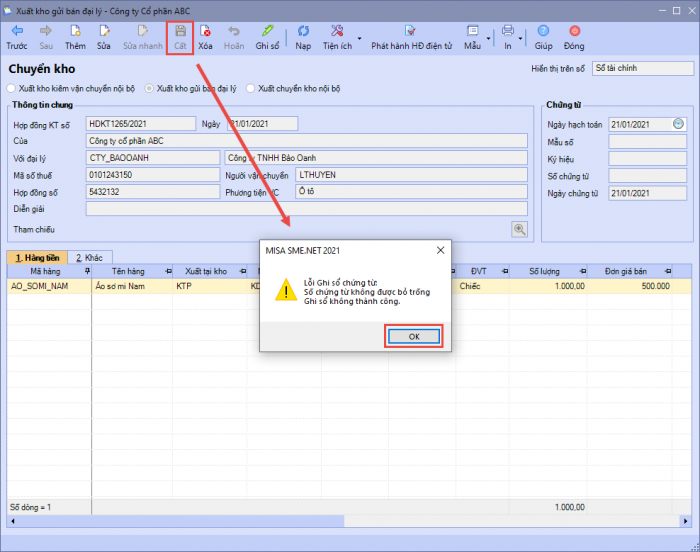Click the Số chứng từ input field

pyautogui.click(x=647, y=176)
